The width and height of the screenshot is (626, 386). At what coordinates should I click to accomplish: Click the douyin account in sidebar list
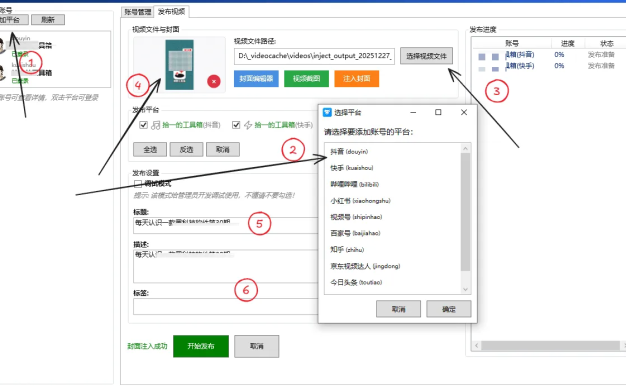55,46
